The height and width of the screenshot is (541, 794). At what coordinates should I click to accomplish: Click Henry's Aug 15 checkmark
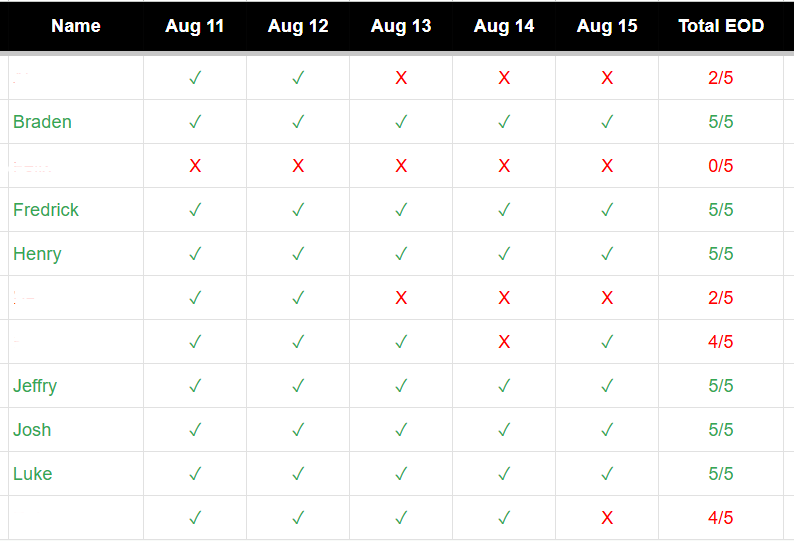[607, 254]
